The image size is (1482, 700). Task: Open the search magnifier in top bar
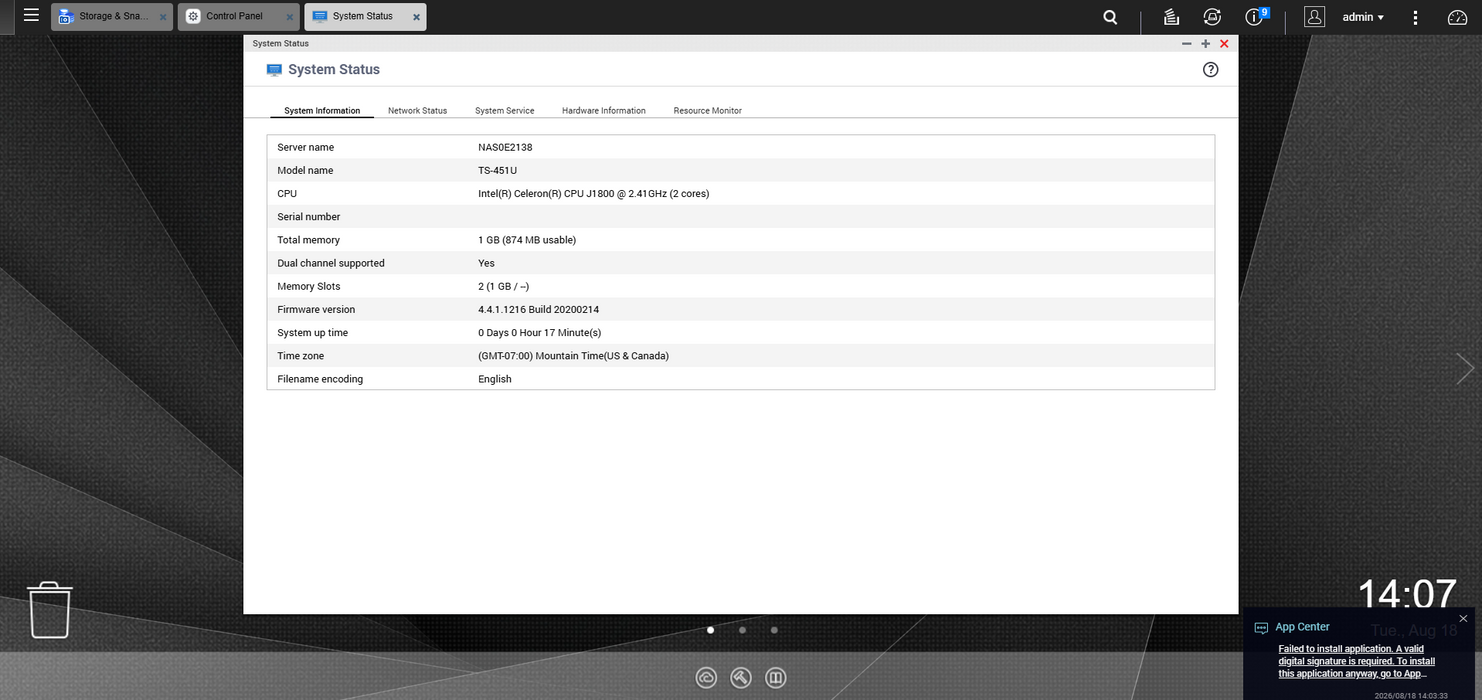pos(1111,17)
